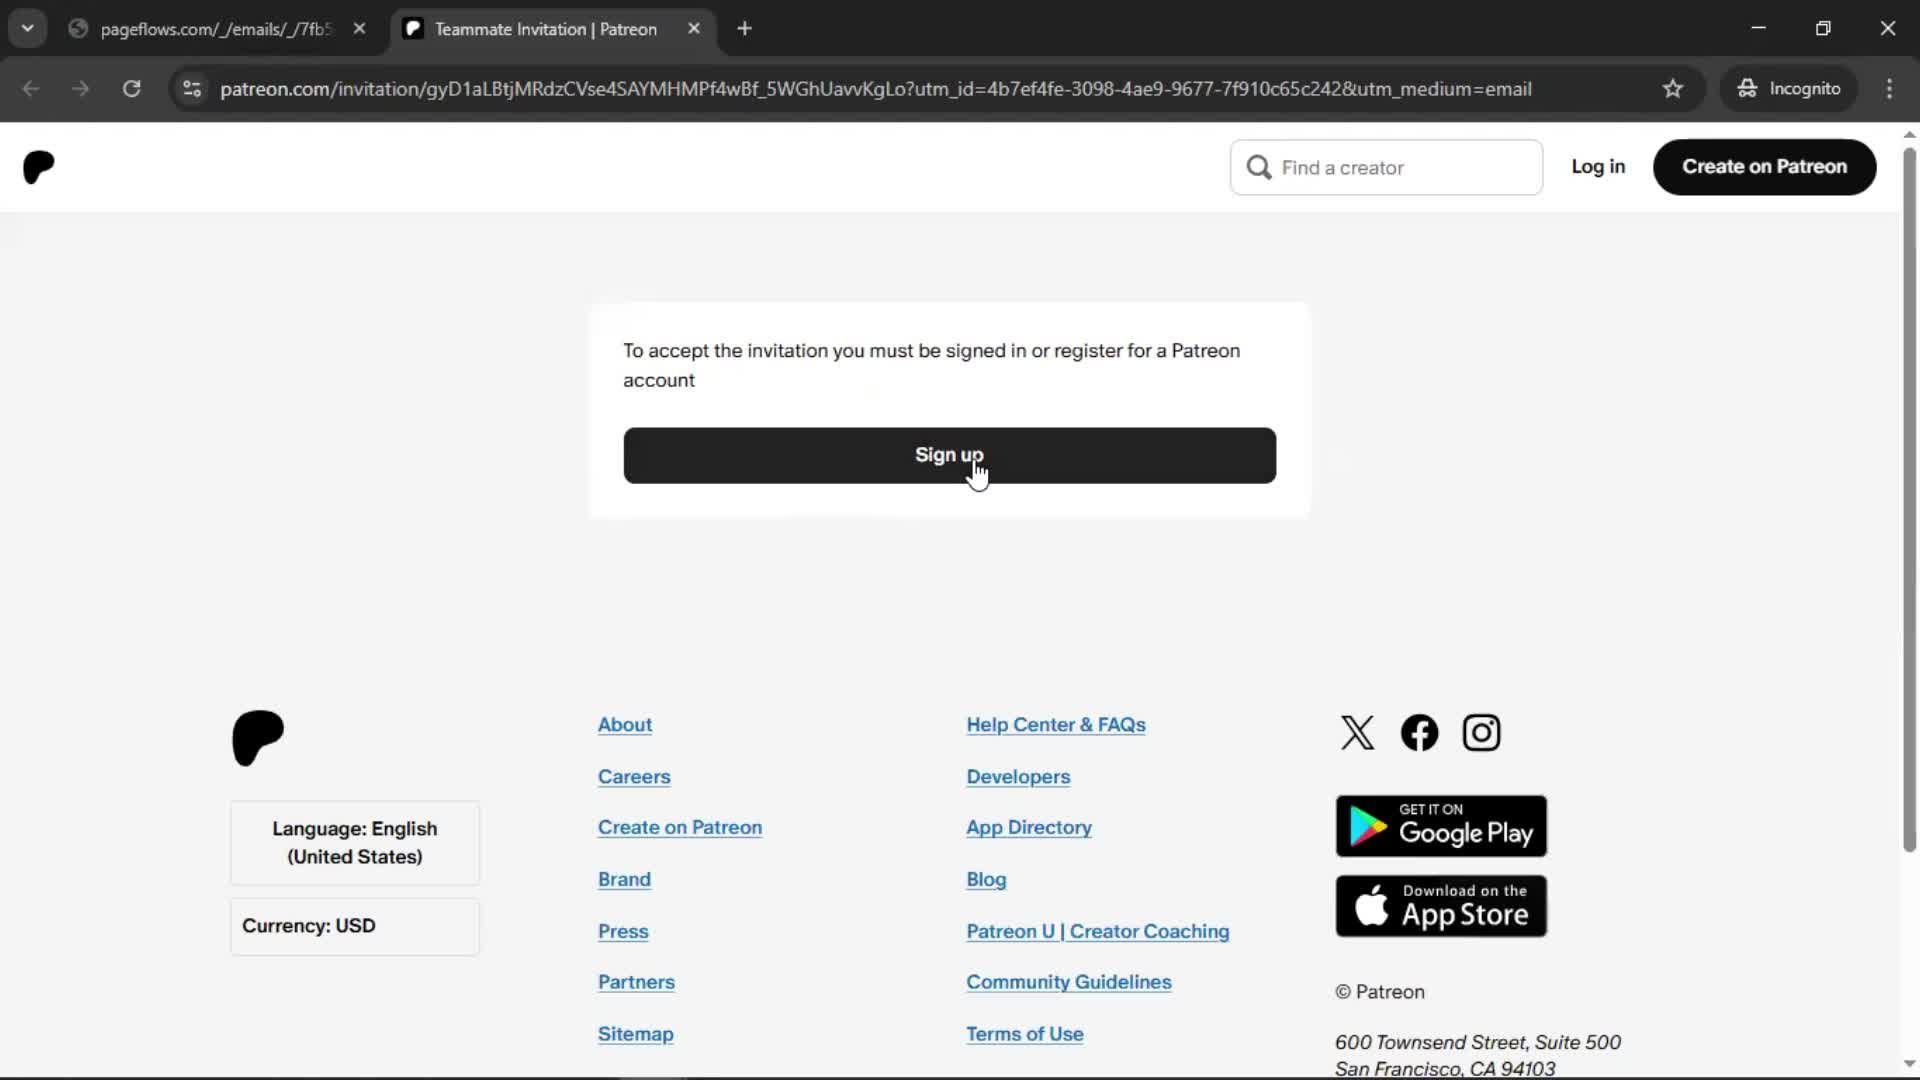Open the Chrome three-dot menu
Viewport: 1920px width, 1080px height.
[x=1889, y=89]
